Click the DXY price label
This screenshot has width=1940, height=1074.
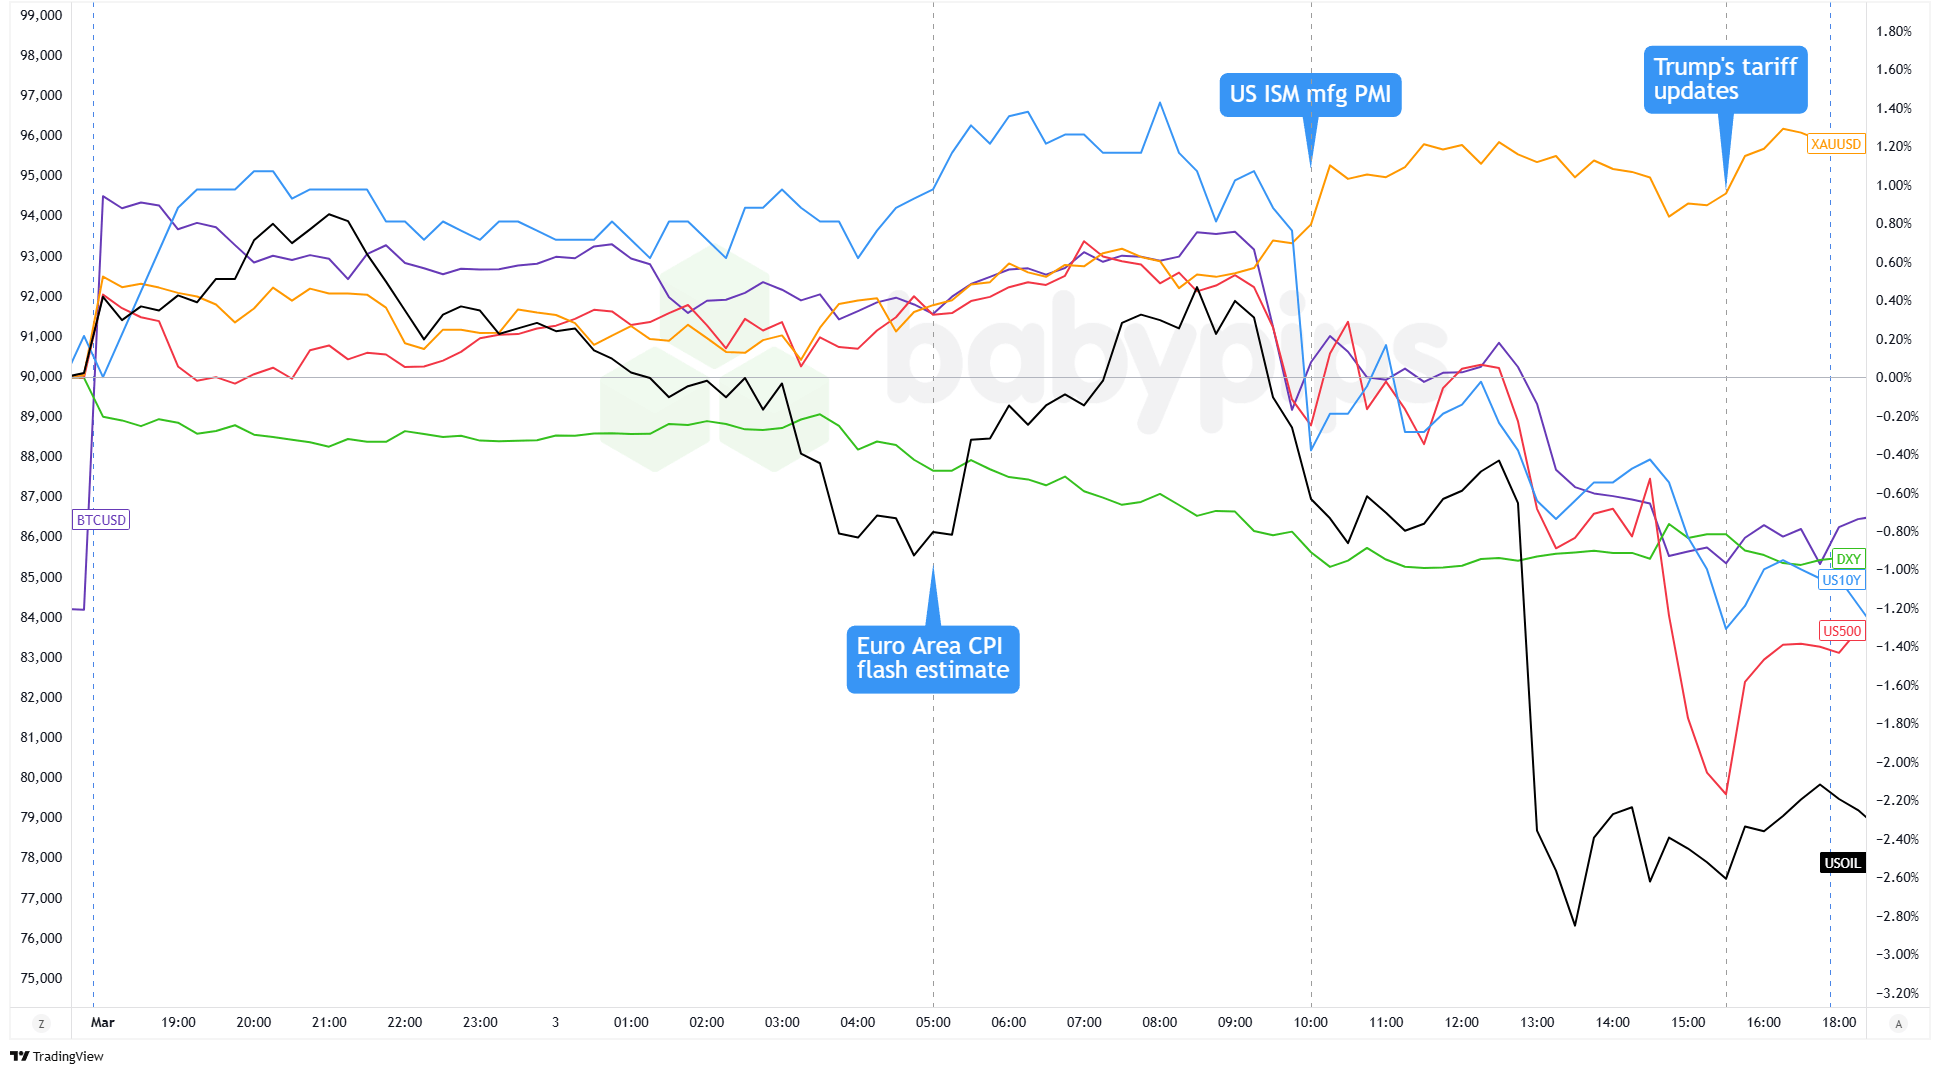[1848, 559]
